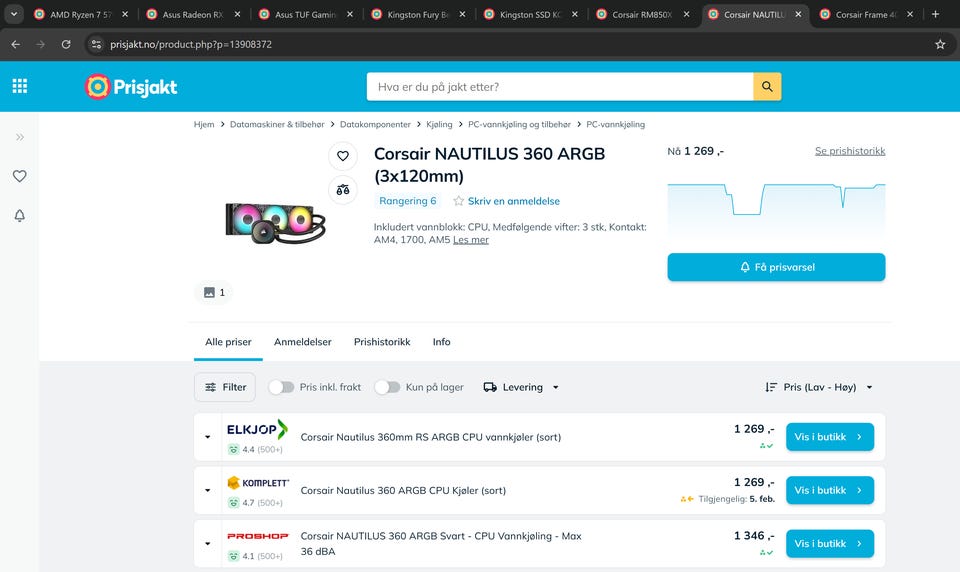This screenshot has height=572, width=960.
Task: Click Elkjøp's 4.4 store rating
Action: [255, 450]
